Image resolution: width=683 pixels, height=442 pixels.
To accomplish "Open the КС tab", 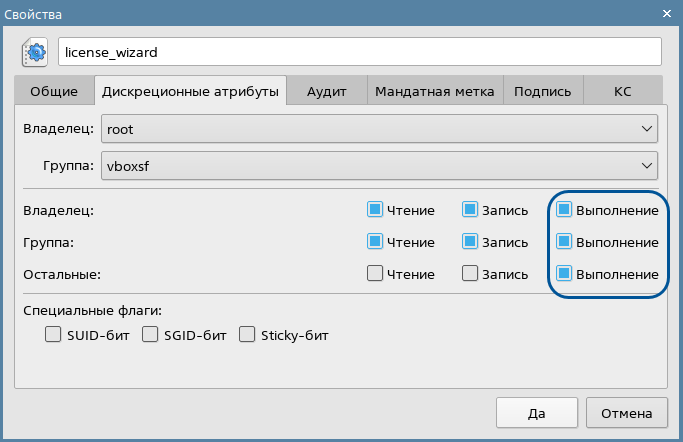I will [622, 92].
